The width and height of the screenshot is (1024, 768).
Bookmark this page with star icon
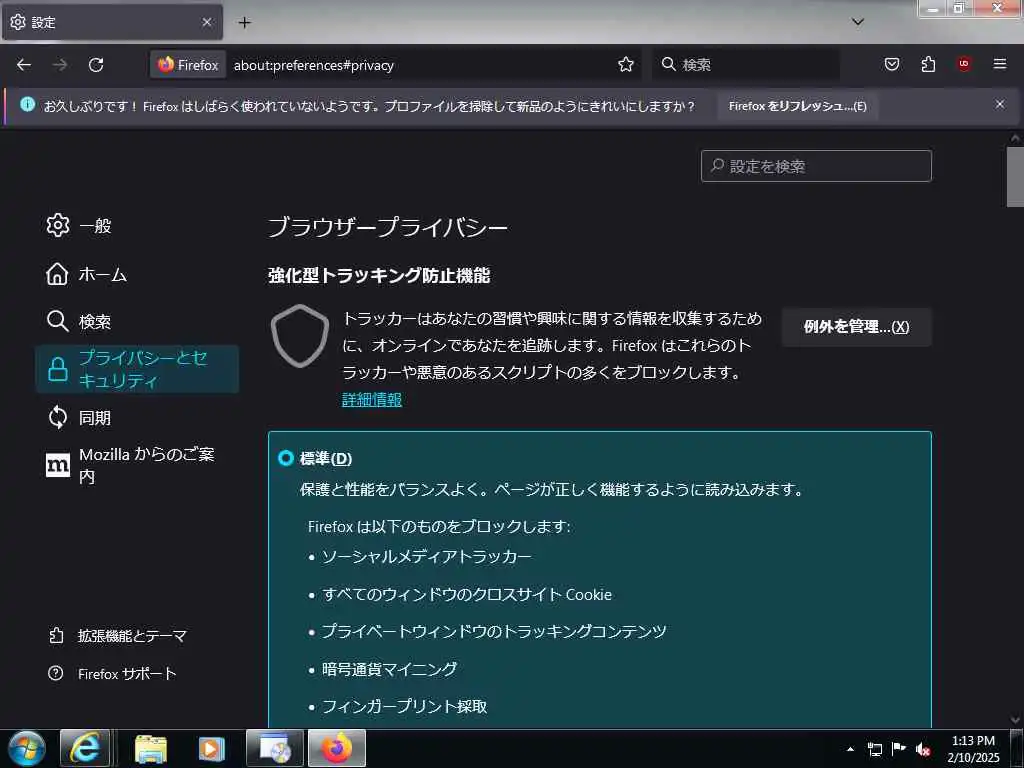[626, 64]
